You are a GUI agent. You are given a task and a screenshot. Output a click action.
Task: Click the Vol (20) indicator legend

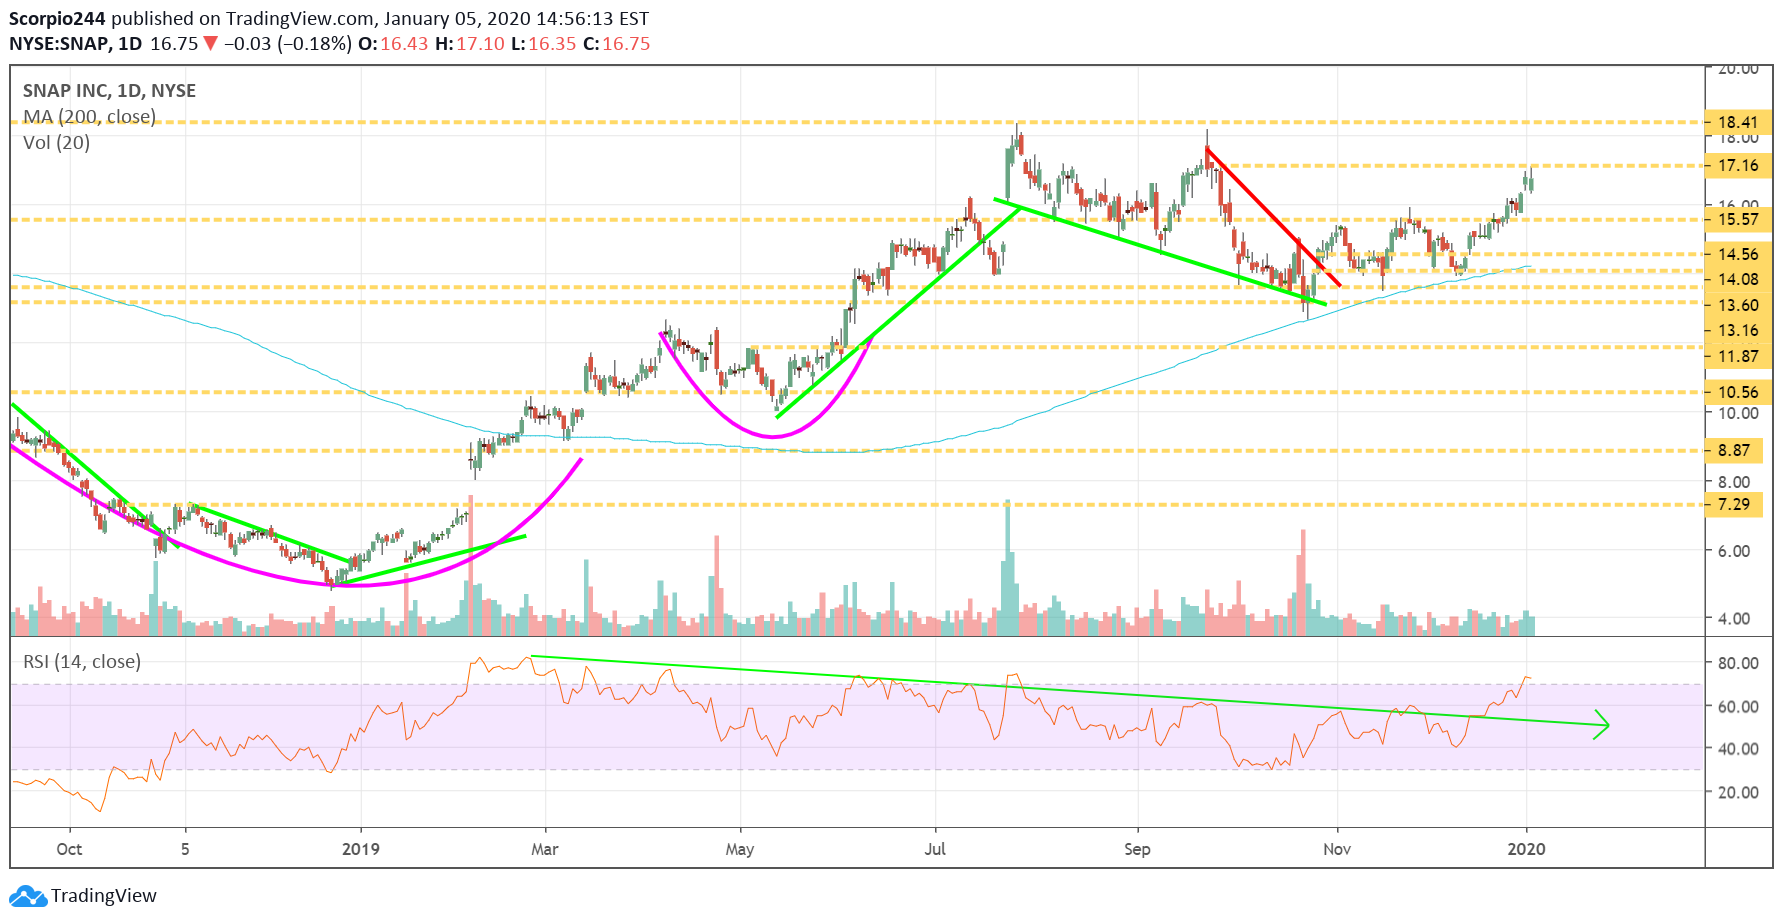point(57,143)
